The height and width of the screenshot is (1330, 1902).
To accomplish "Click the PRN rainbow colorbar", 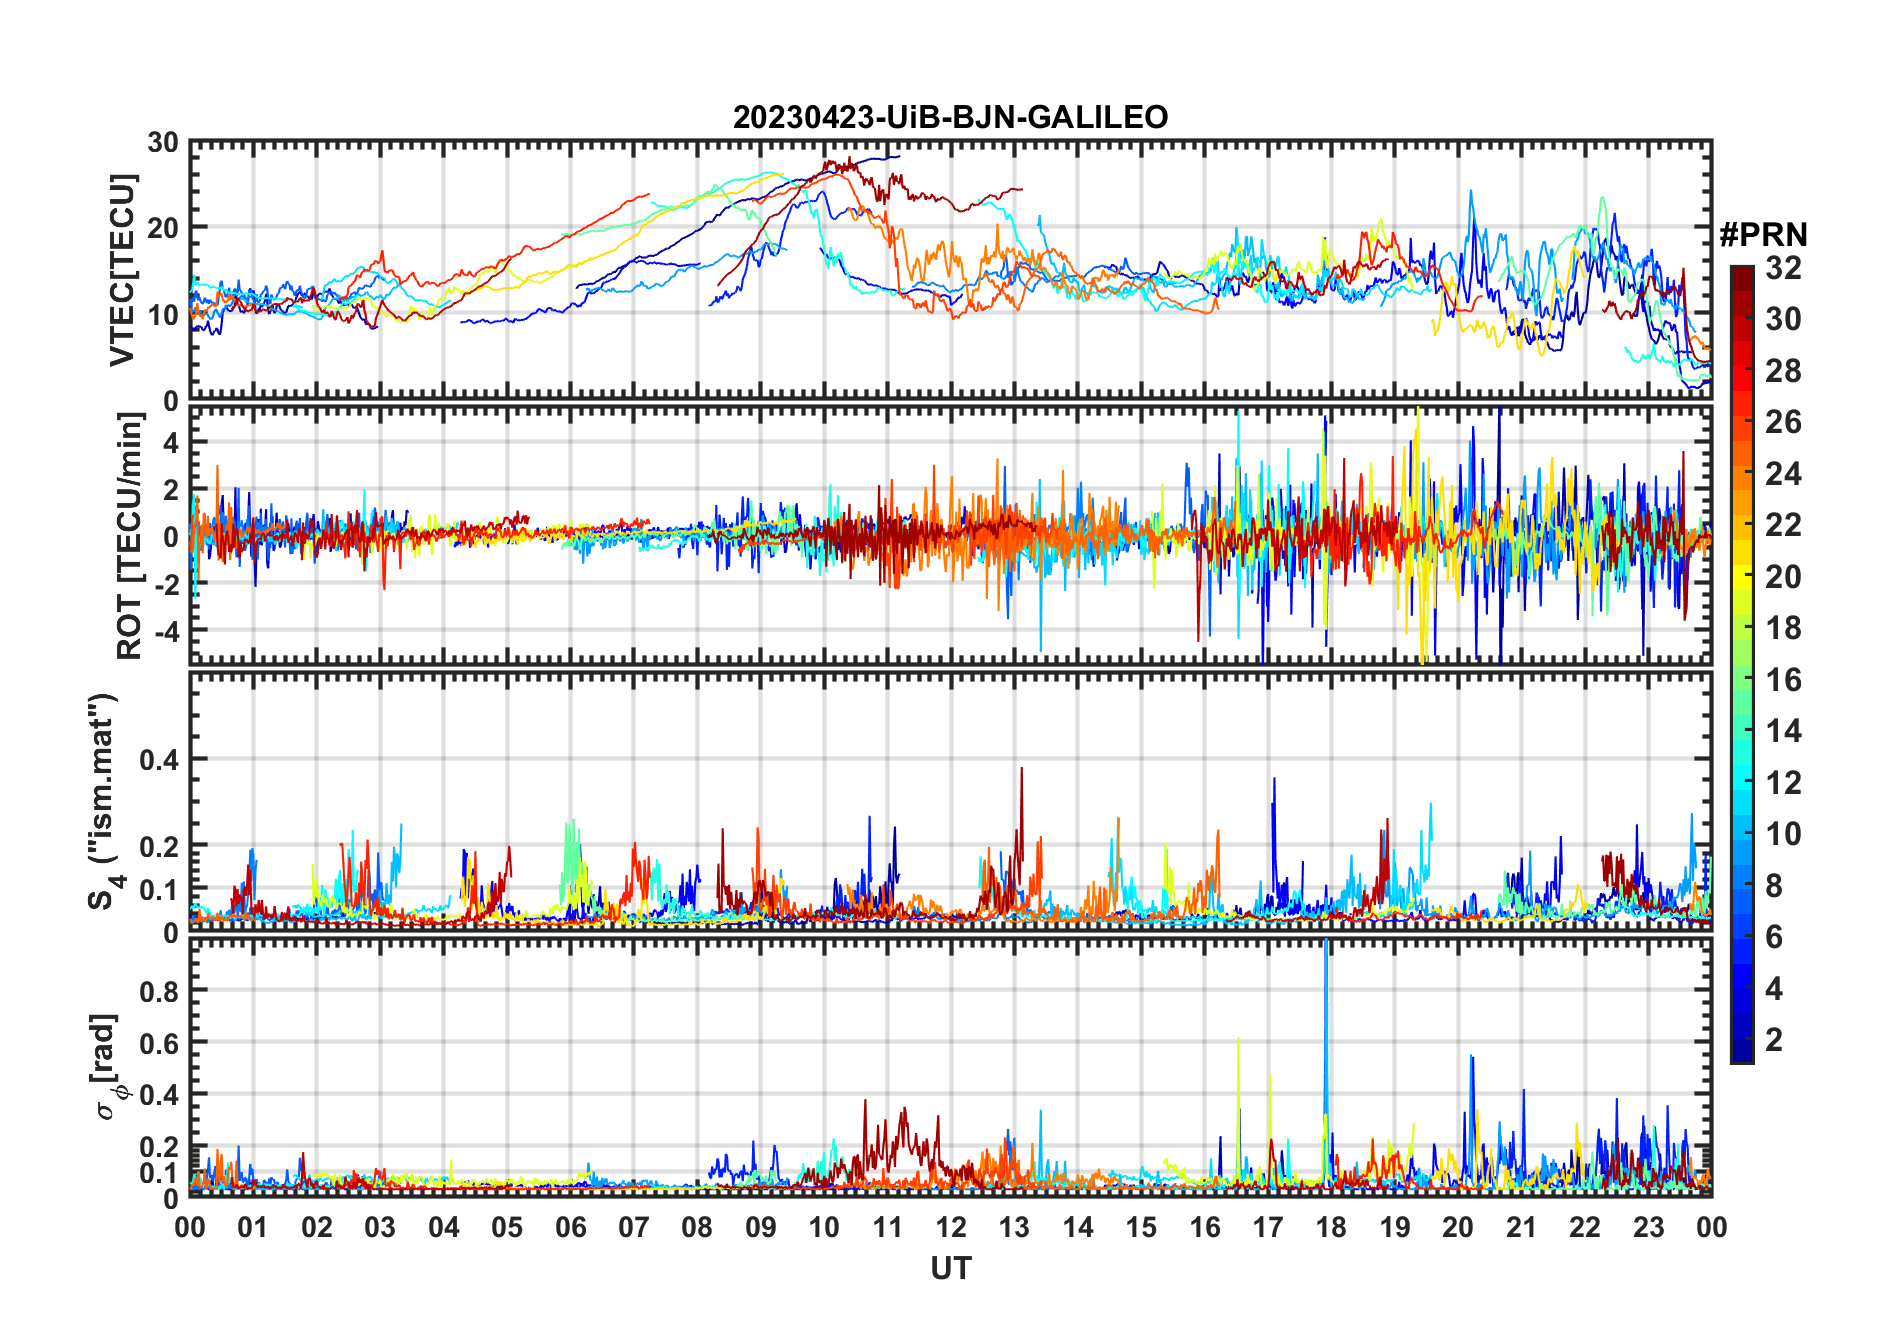I will (x=1742, y=664).
